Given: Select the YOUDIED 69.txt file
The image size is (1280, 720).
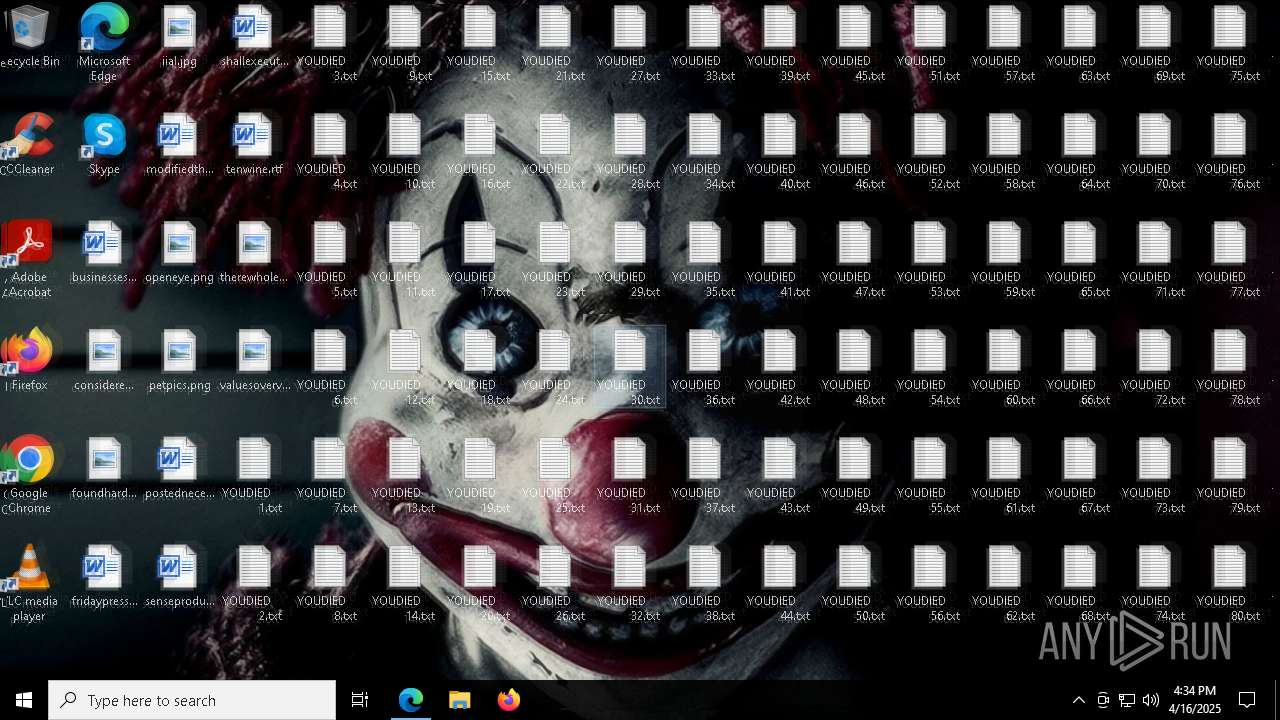Looking at the screenshot, I should 1154,45.
